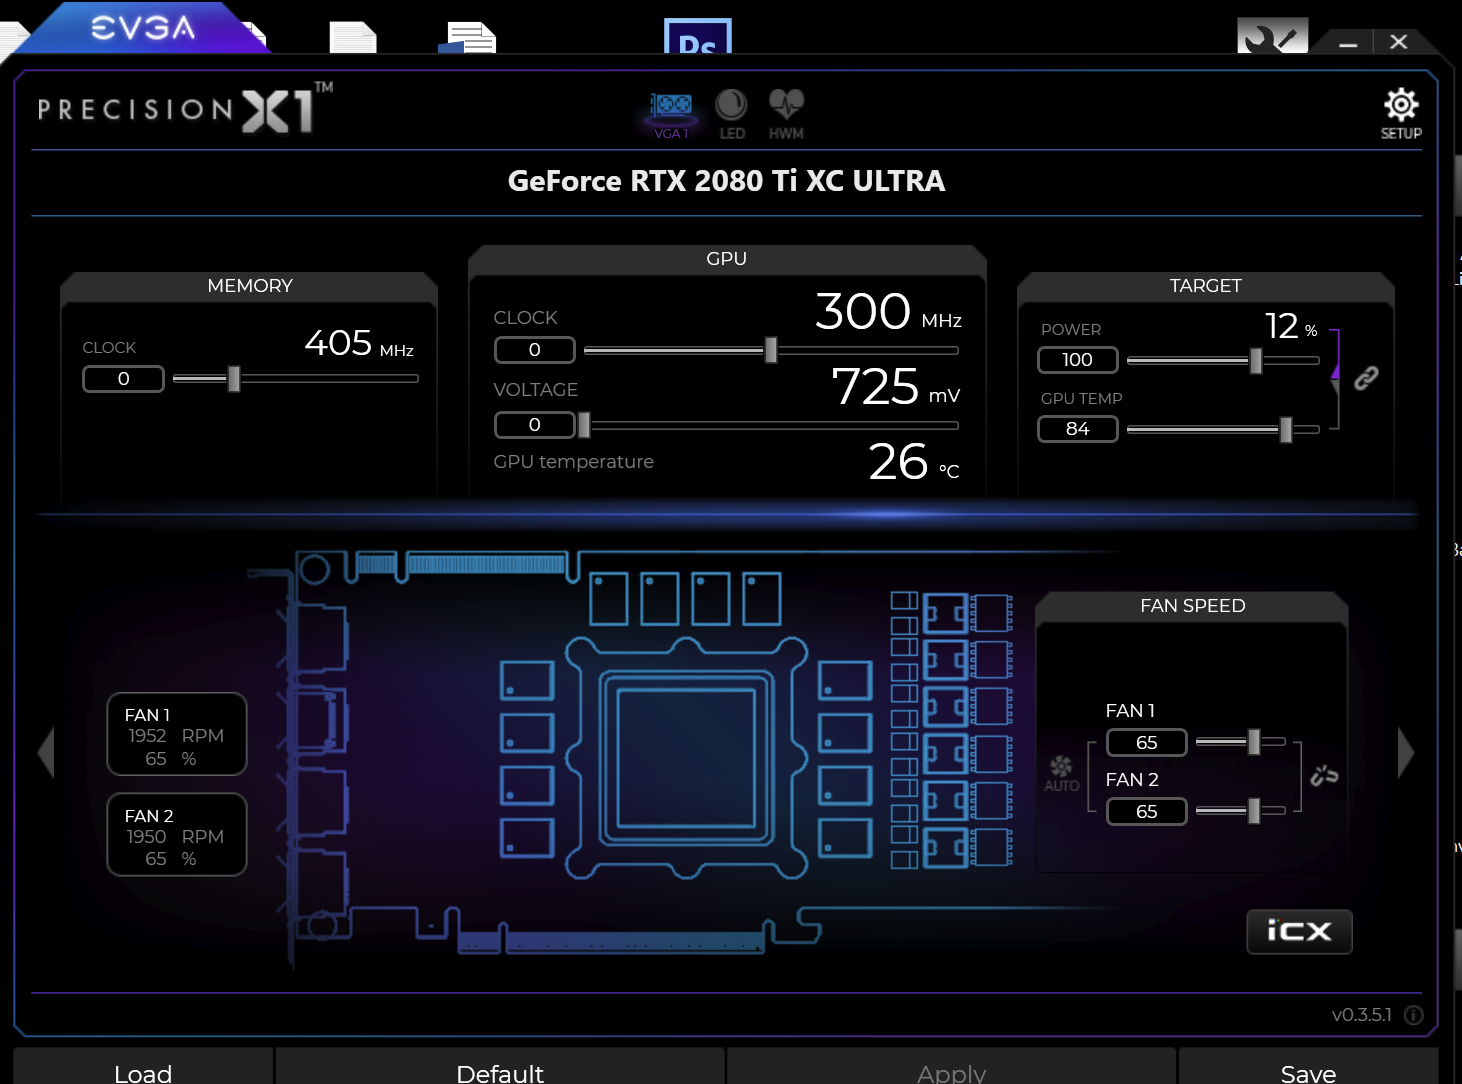Click the GPU clock slider handle
The width and height of the screenshot is (1462, 1084).
pyautogui.click(x=771, y=350)
